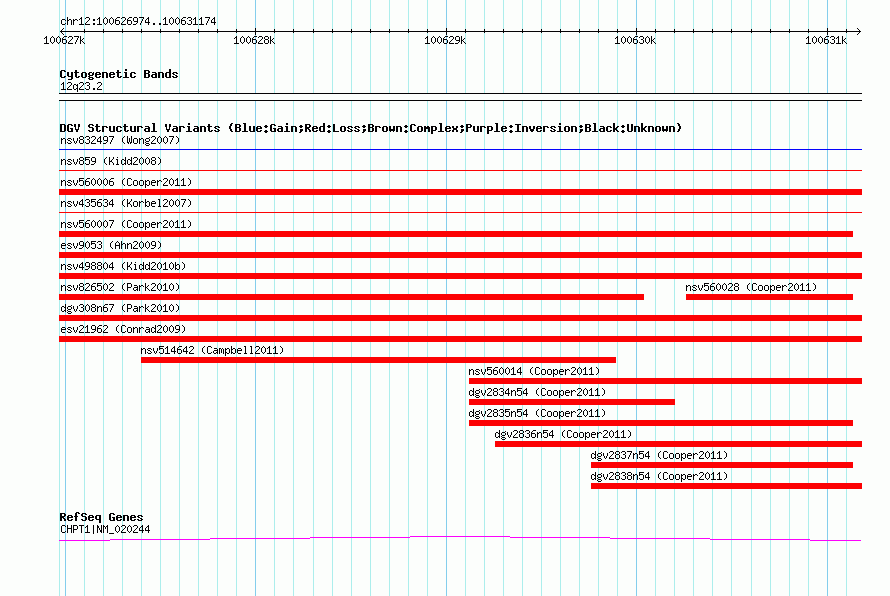
Task: Click the 100628k ruler tick label
Action: (x=254, y=40)
